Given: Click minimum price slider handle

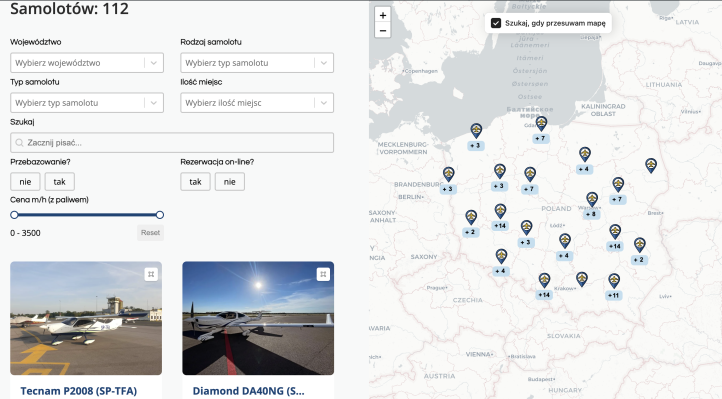Looking at the screenshot, I should tap(14, 215).
